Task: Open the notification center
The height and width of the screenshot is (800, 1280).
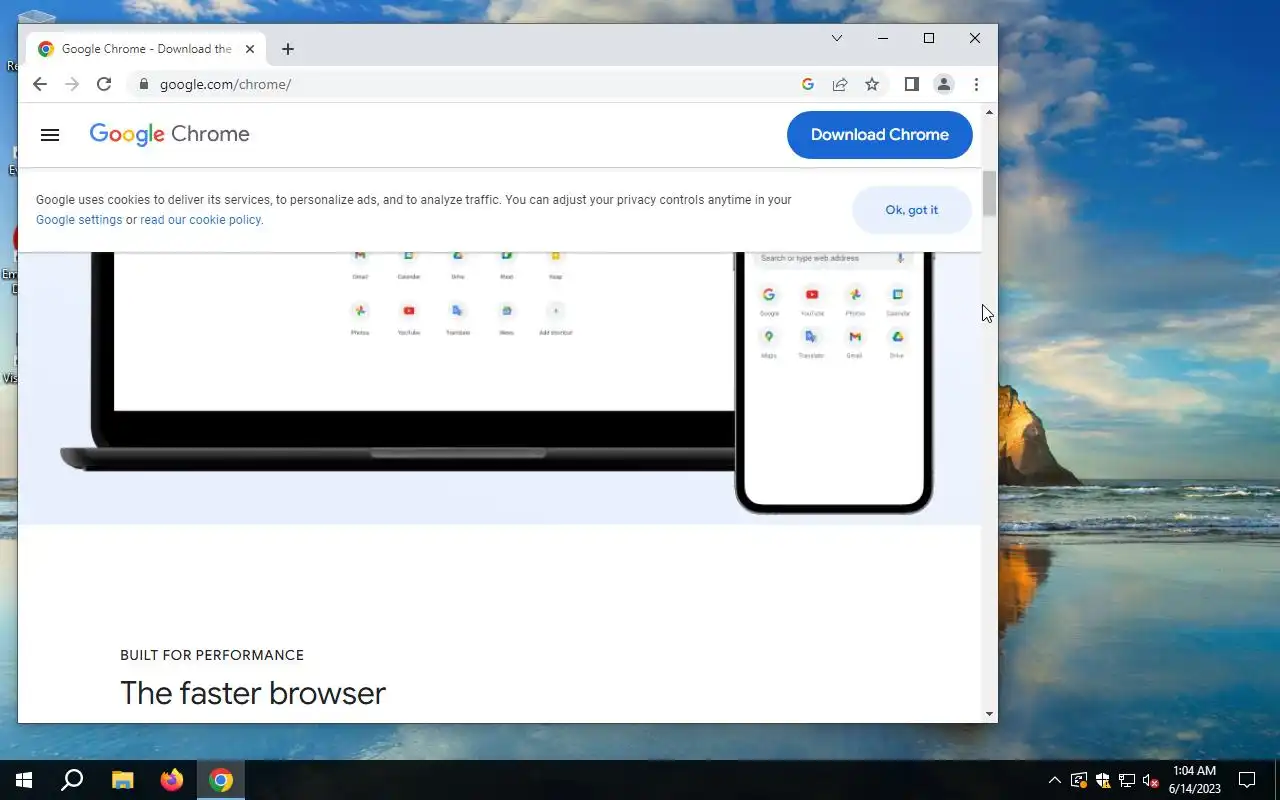Action: (x=1247, y=780)
